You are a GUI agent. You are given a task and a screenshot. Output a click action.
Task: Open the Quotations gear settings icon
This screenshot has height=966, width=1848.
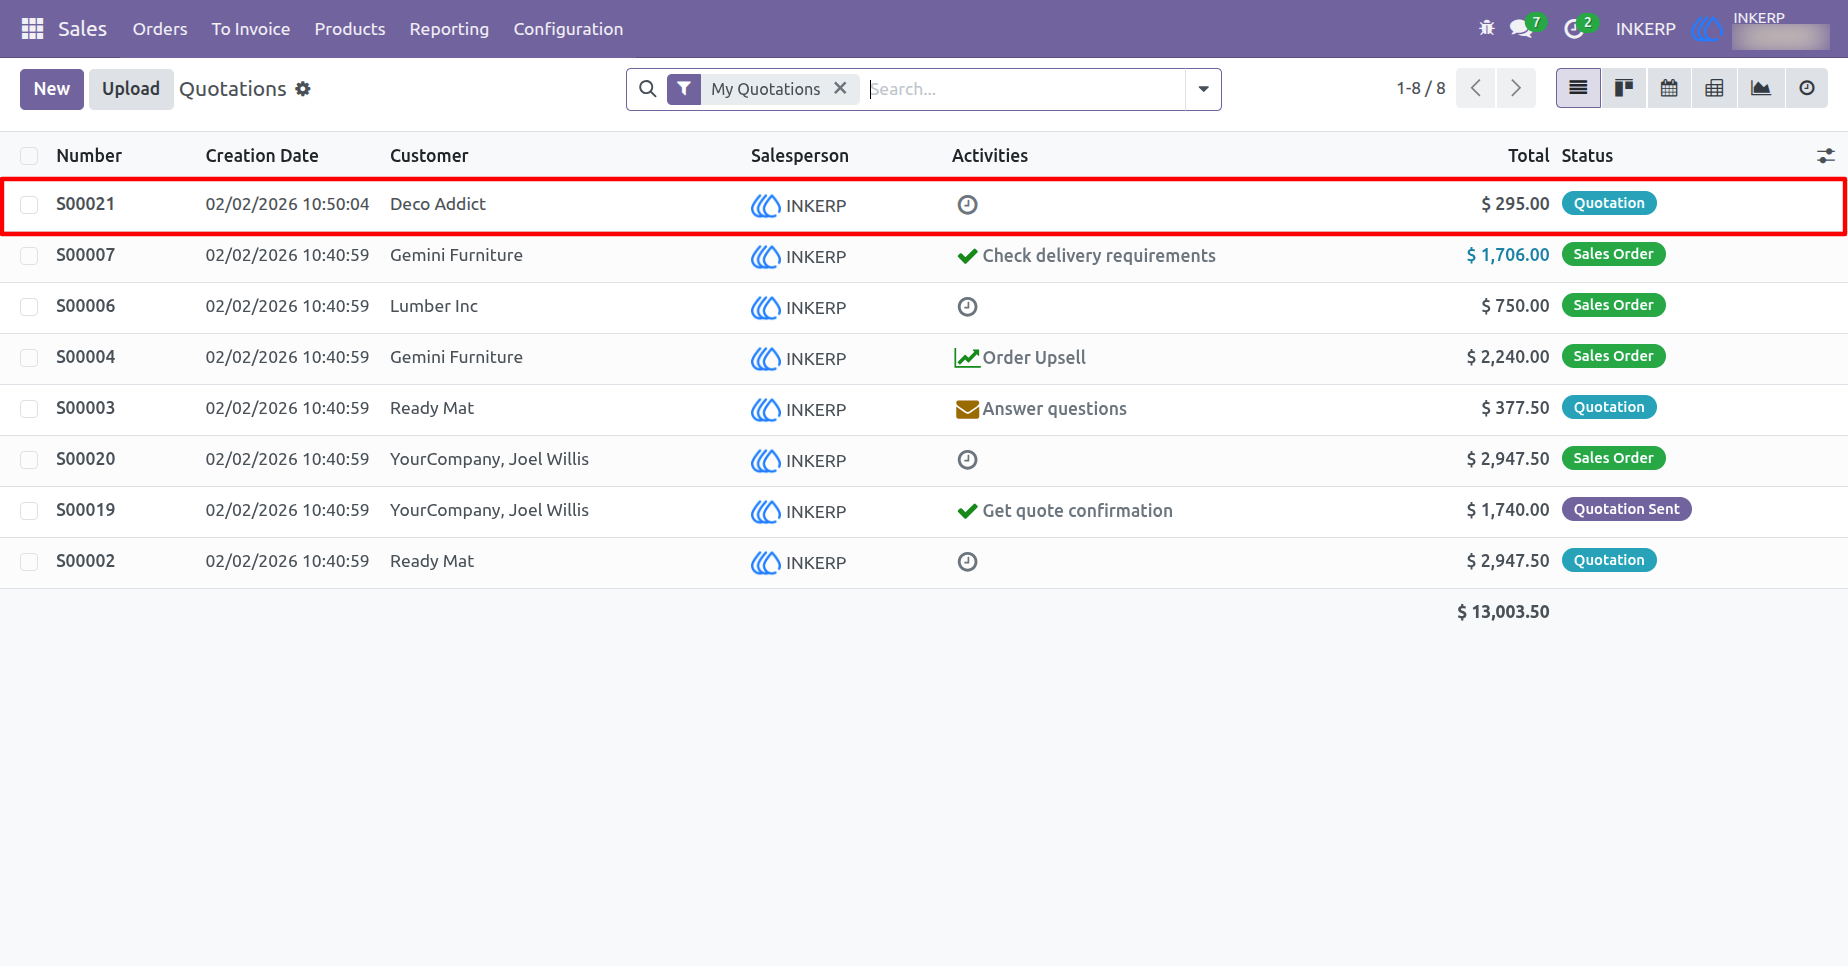(303, 89)
